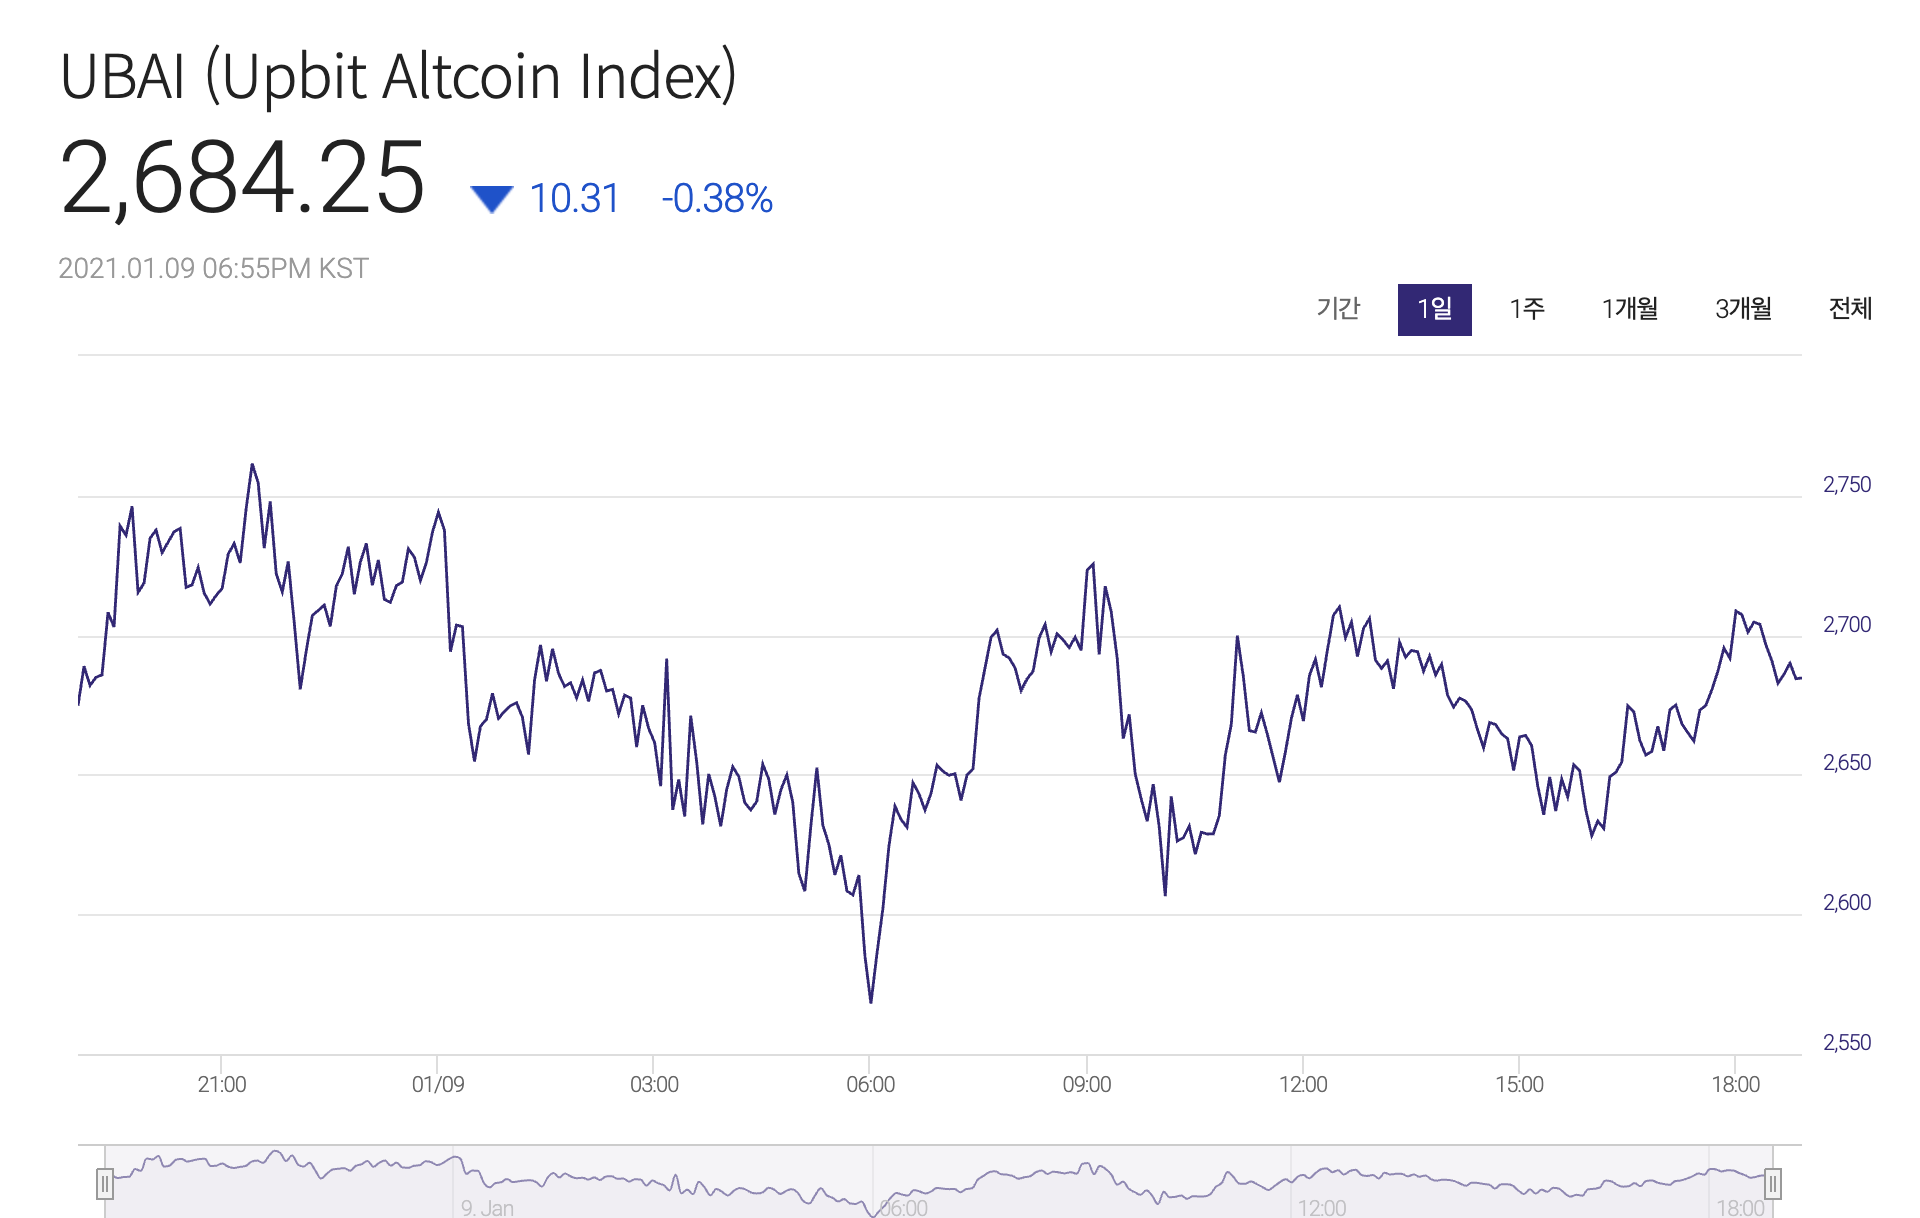Click the 12:00 label in mini navigator
The height and width of the screenshot is (1218, 1920).
1321,1208
